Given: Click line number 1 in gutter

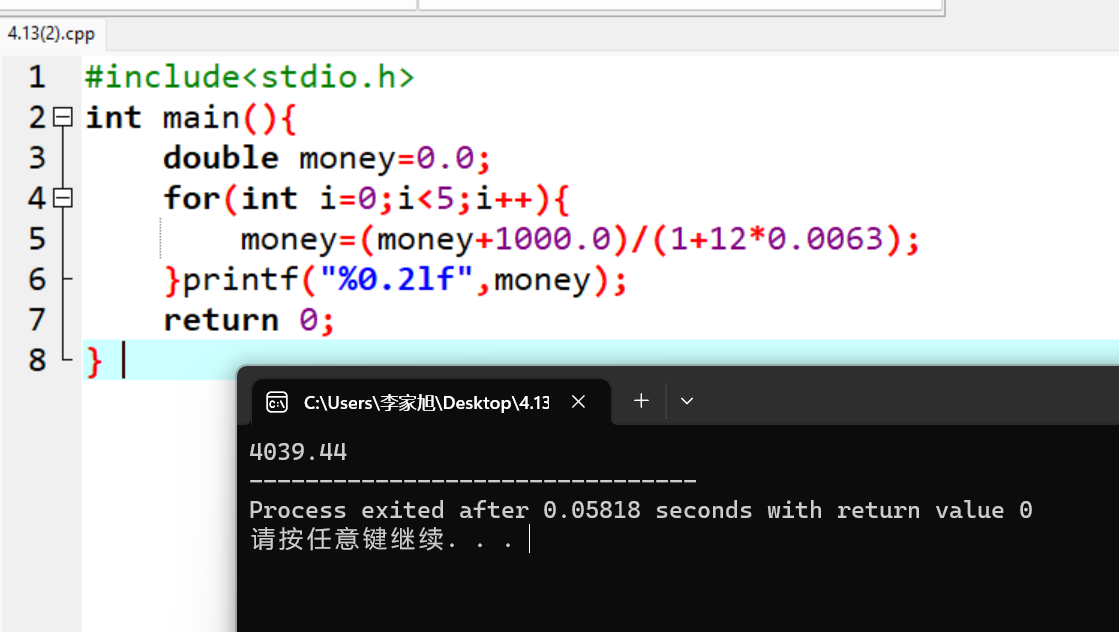Looking at the screenshot, I should click(x=37, y=77).
